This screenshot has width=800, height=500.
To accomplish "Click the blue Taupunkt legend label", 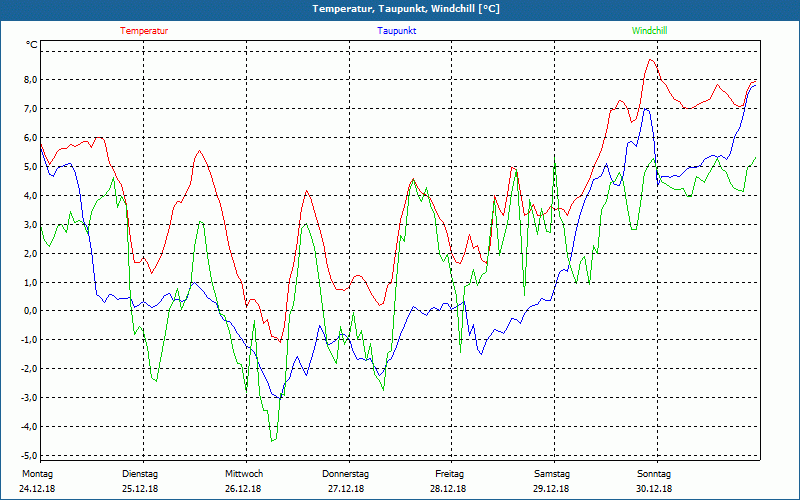I will (397, 31).
